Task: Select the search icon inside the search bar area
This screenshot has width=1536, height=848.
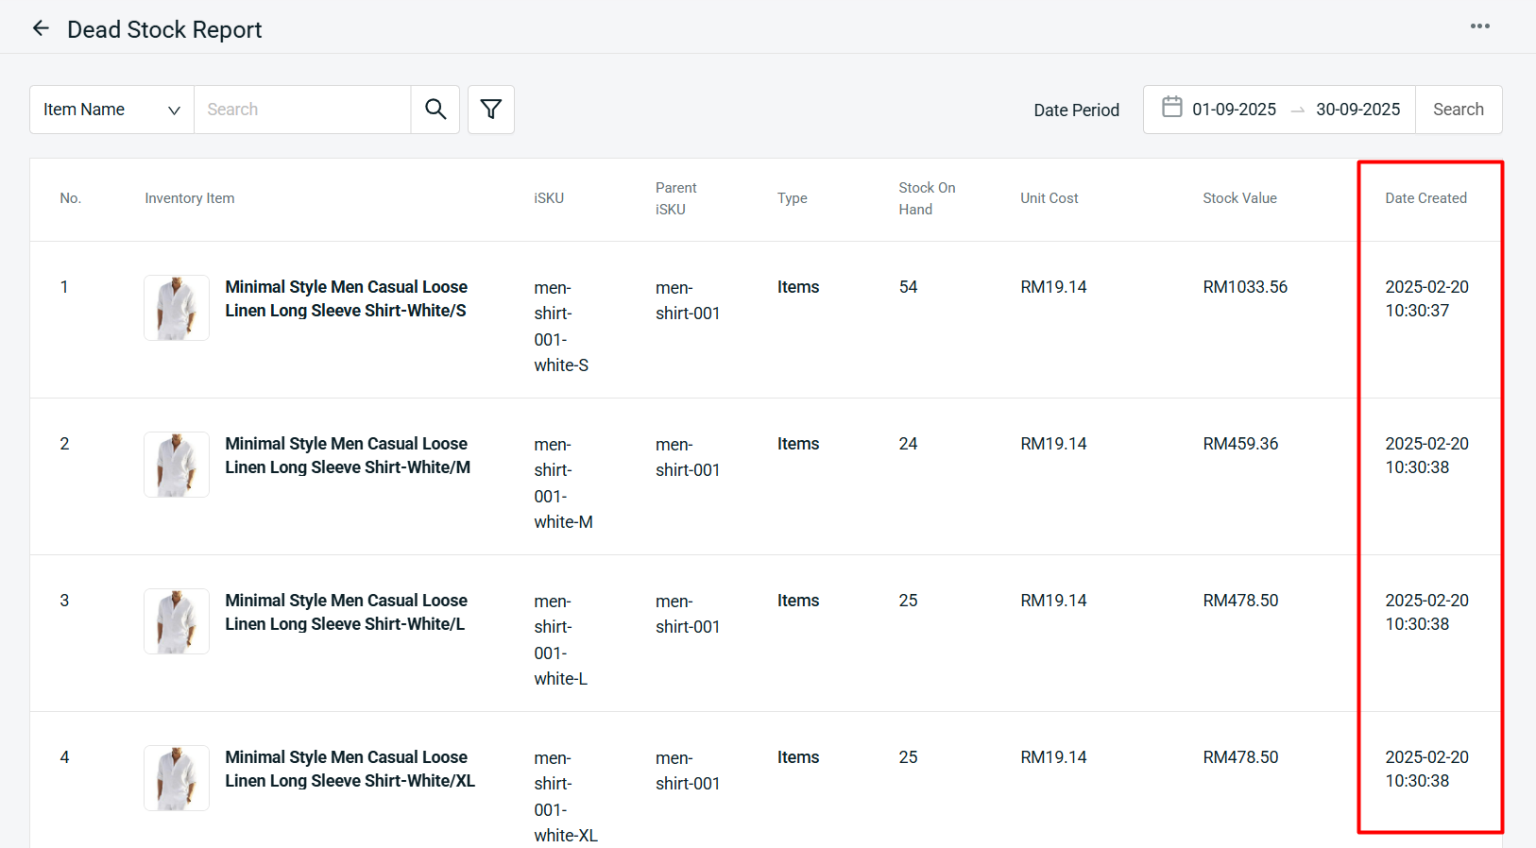Action: pyautogui.click(x=435, y=109)
